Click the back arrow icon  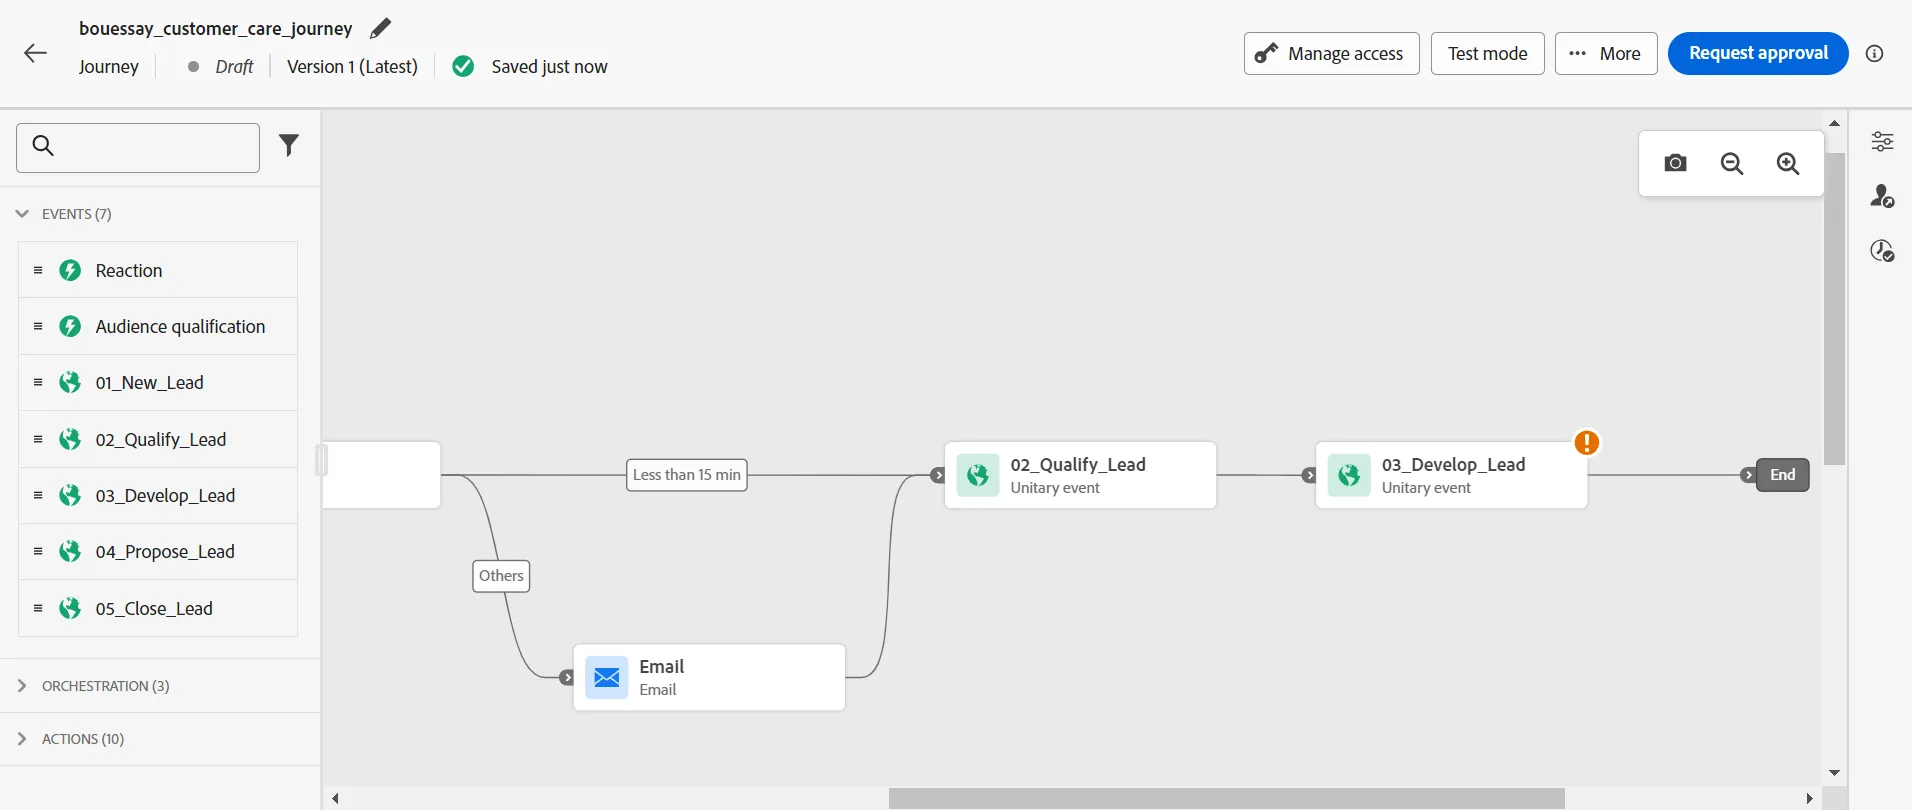click(x=35, y=53)
